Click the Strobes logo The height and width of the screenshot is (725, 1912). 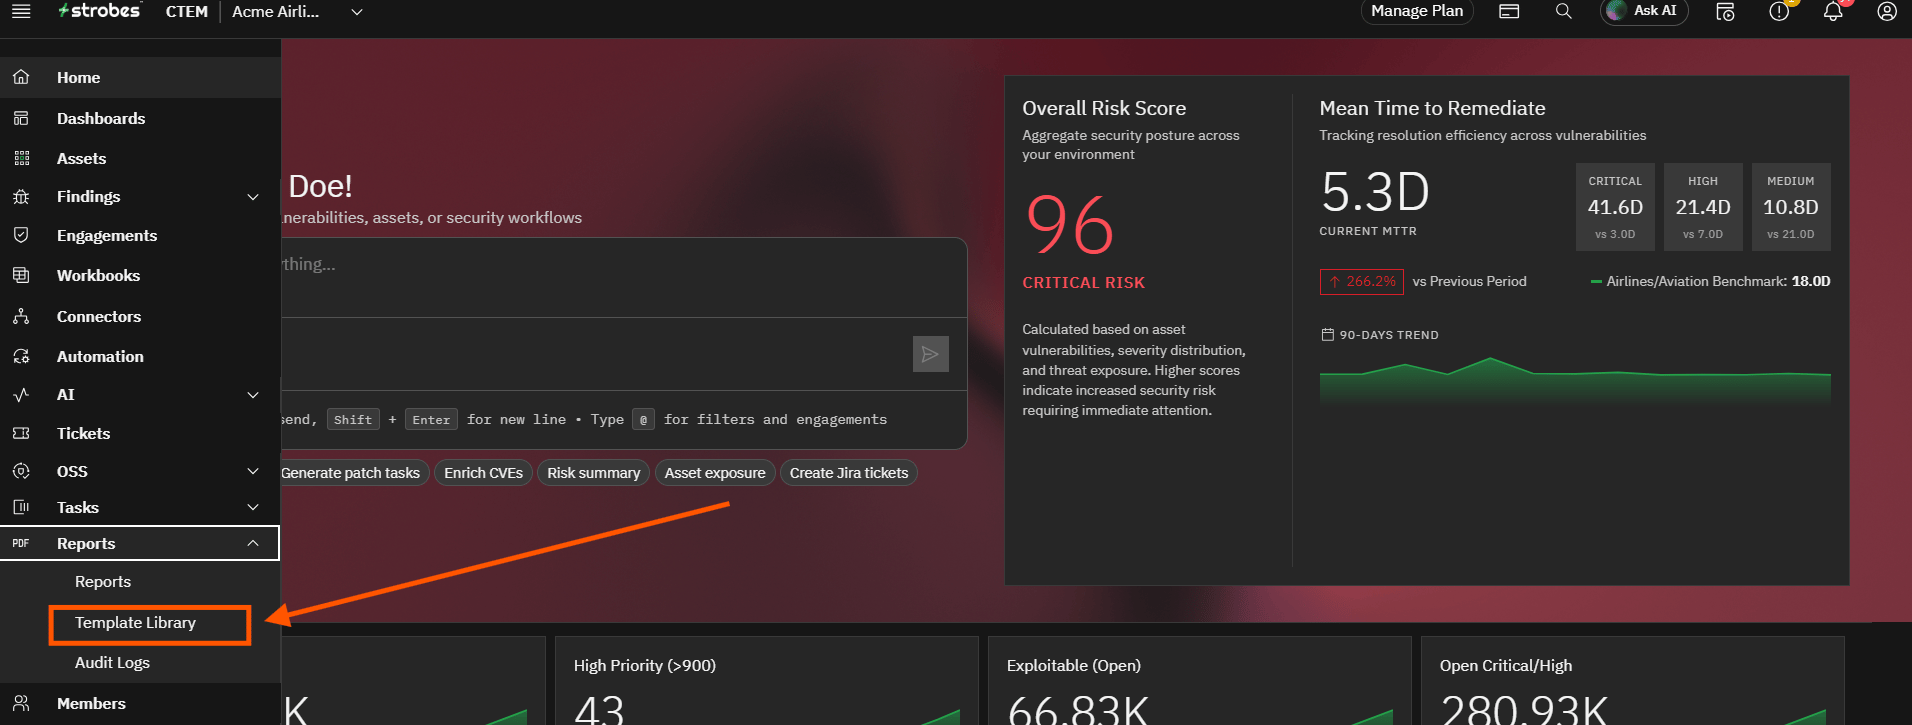pos(99,11)
